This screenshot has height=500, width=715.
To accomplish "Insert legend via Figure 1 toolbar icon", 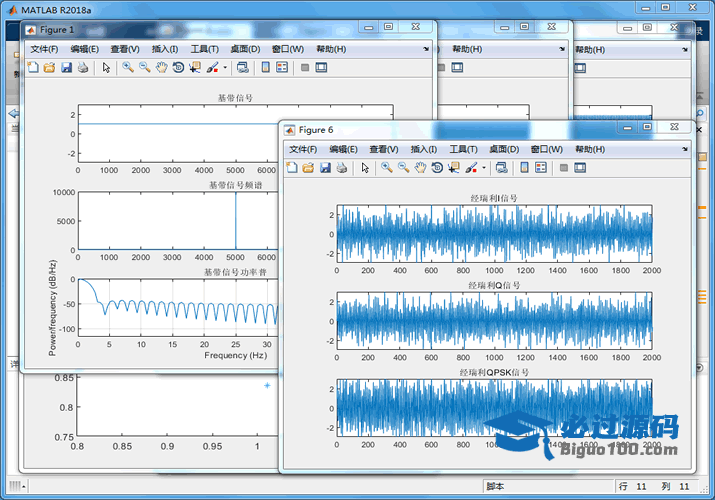I will (x=282, y=67).
